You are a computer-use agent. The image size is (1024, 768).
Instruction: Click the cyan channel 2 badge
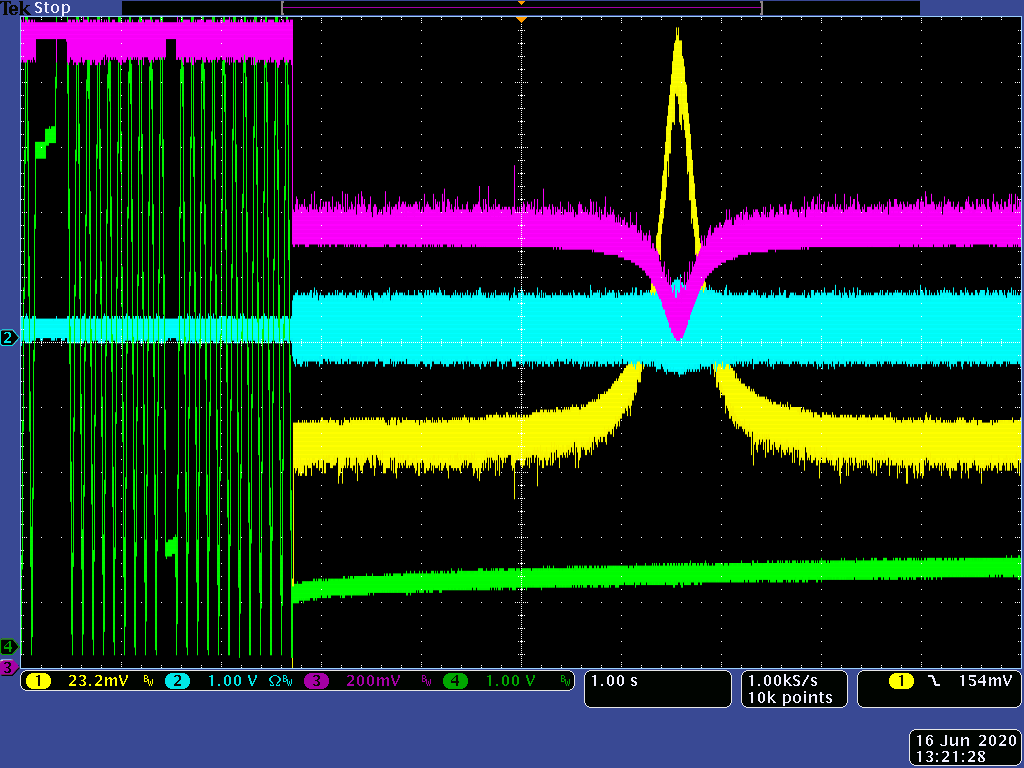(177, 681)
